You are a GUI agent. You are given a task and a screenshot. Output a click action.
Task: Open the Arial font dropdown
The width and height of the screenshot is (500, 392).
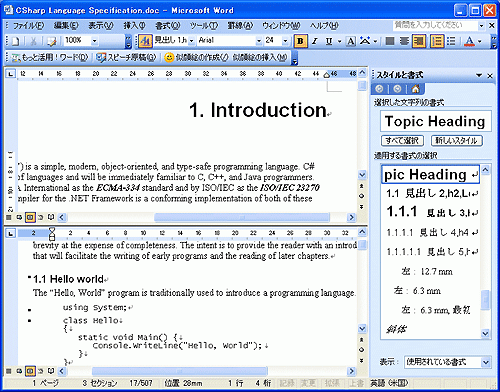point(259,41)
